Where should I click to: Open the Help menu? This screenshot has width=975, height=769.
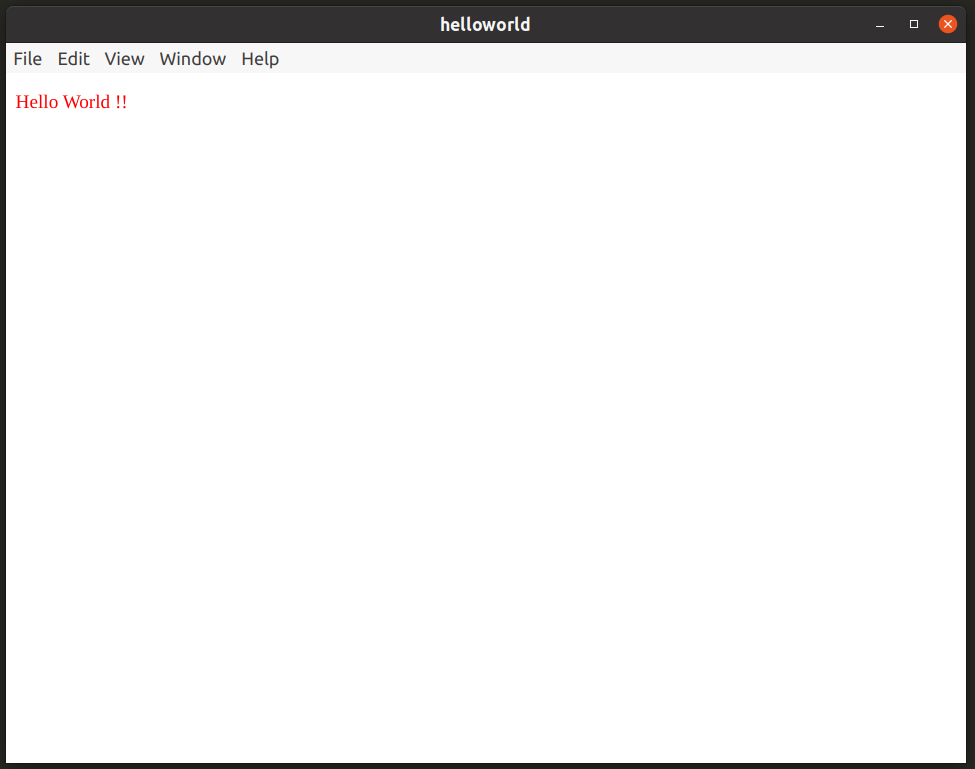coord(260,58)
